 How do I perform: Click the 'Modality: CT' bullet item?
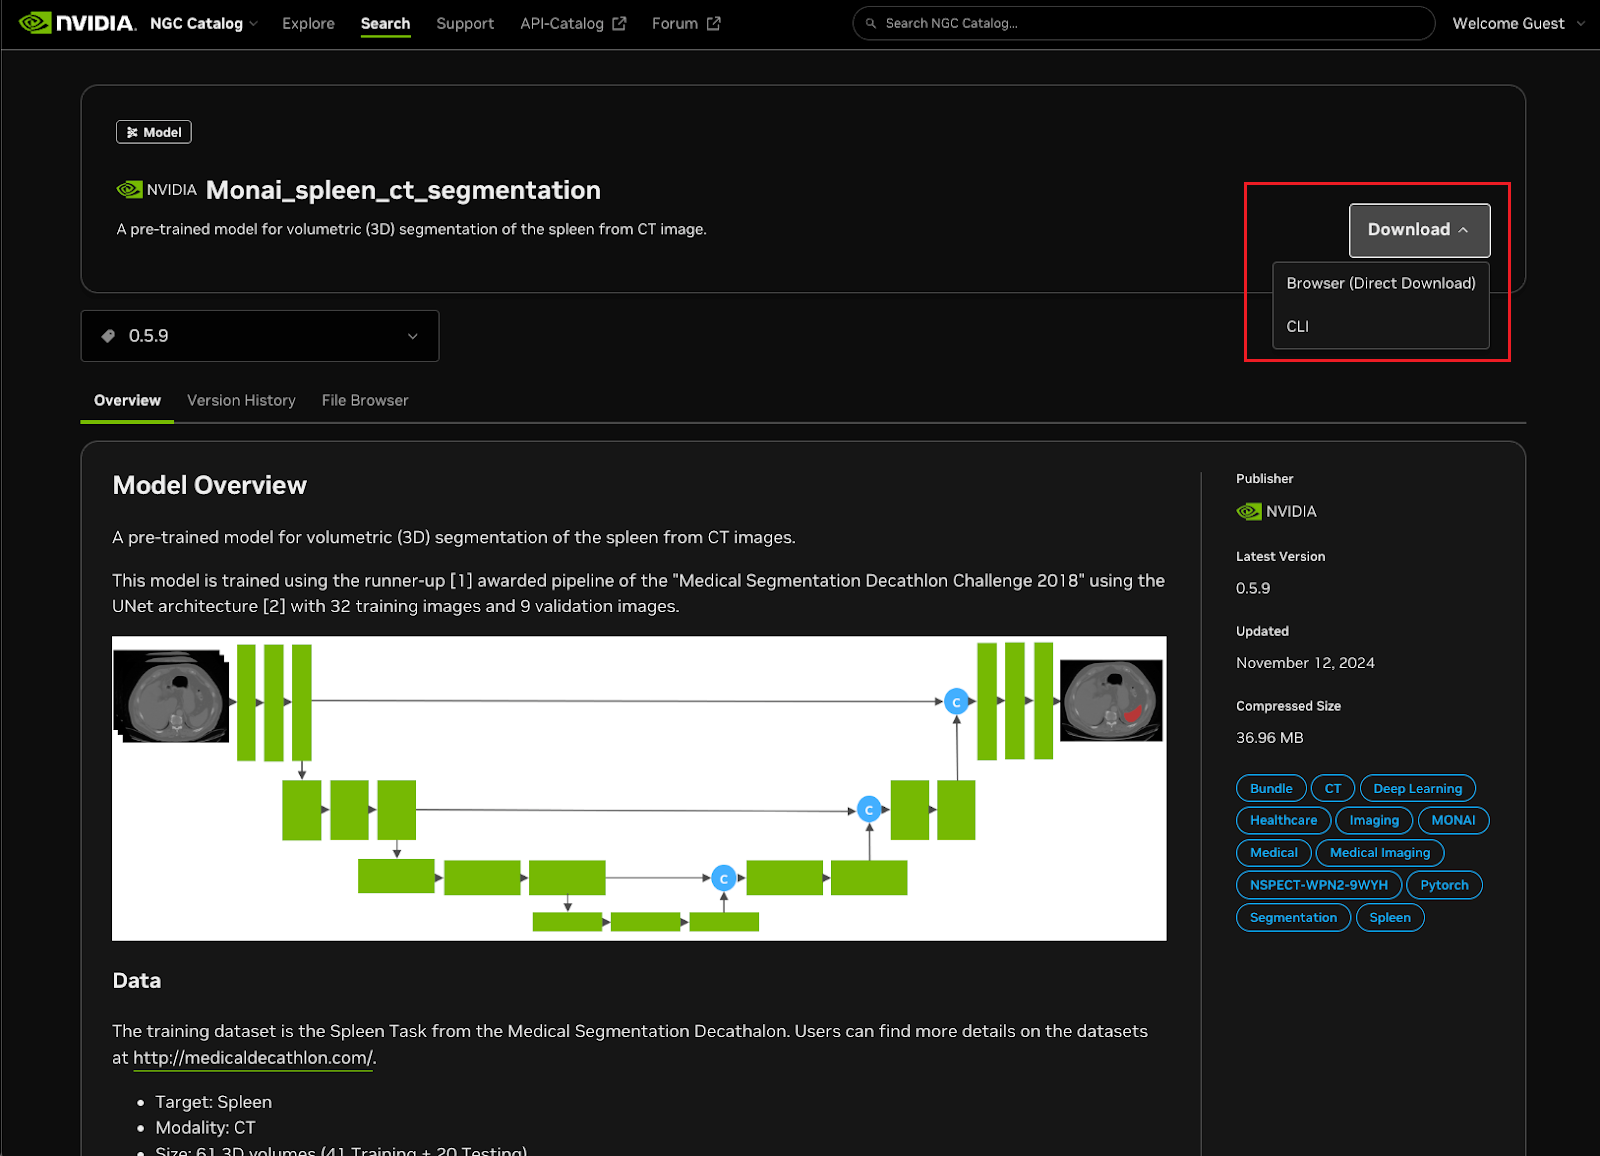(x=205, y=1128)
